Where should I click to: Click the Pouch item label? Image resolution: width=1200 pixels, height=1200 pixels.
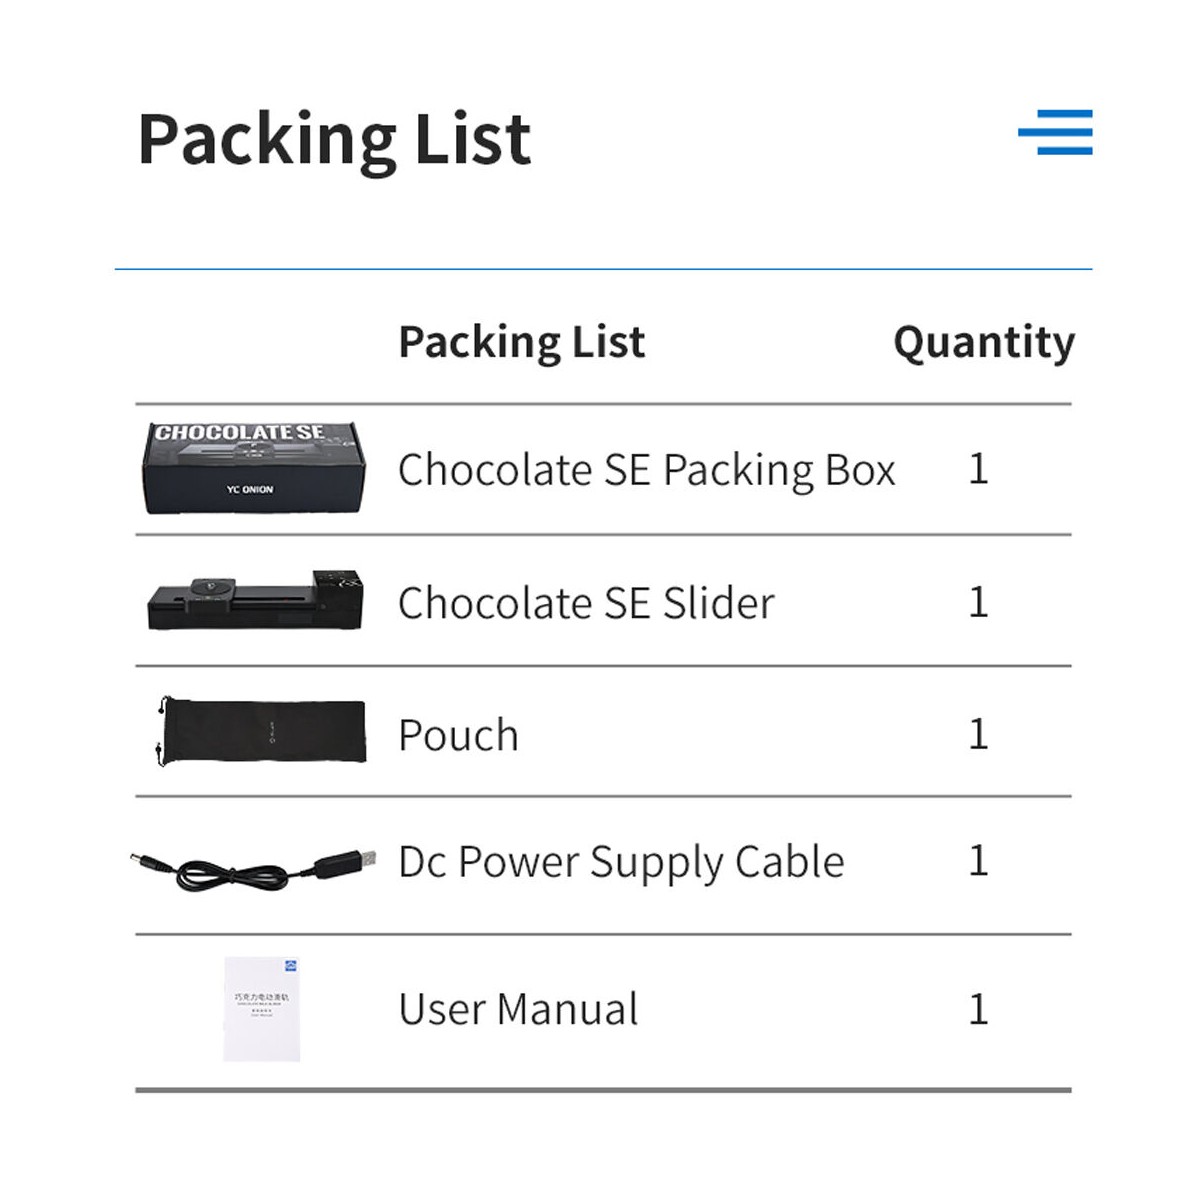pos(458,736)
